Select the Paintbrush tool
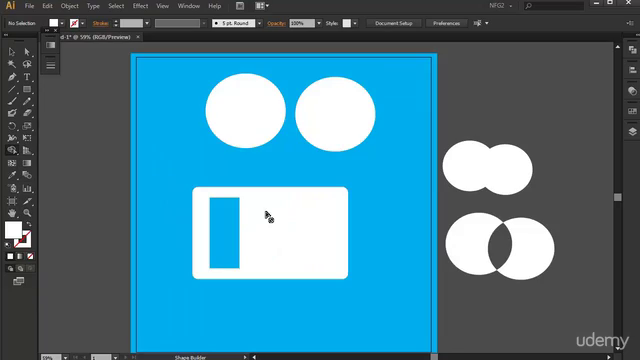 click(x=12, y=101)
